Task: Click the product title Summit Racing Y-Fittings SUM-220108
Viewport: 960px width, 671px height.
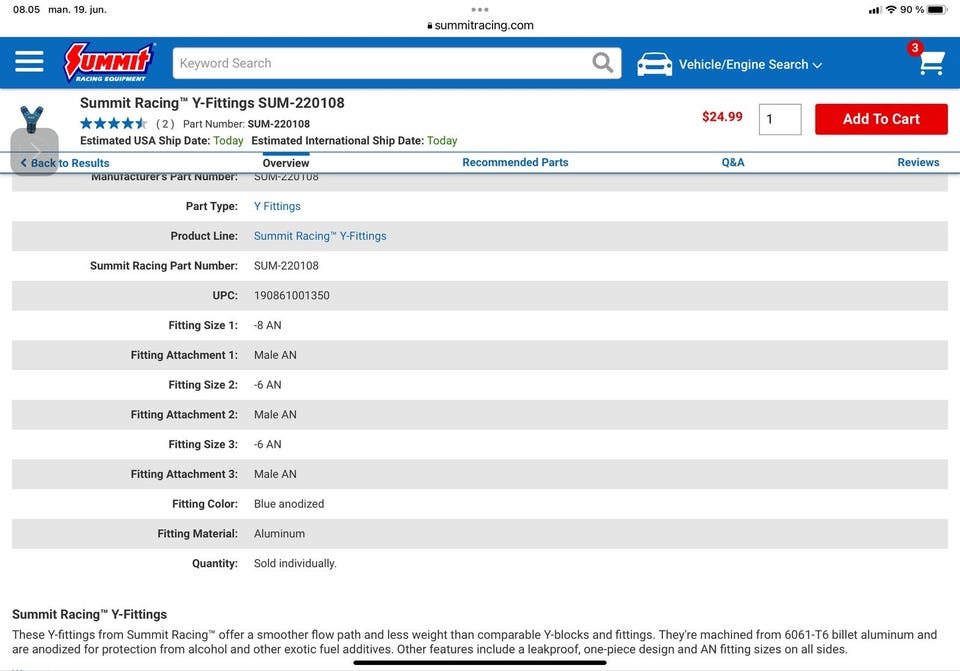Action: click(x=212, y=103)
